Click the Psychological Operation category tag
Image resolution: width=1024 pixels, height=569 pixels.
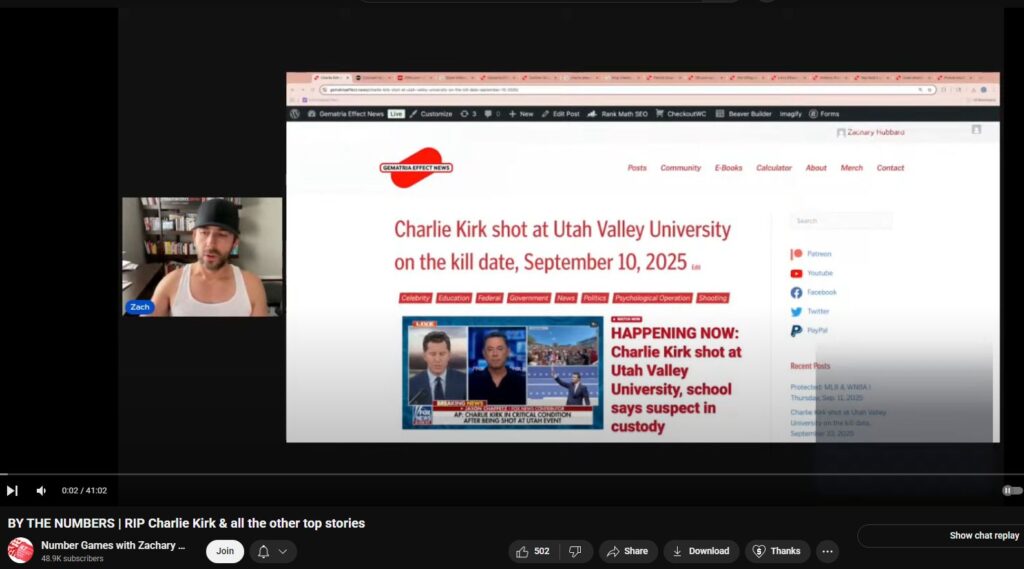(x=652, y=298)
